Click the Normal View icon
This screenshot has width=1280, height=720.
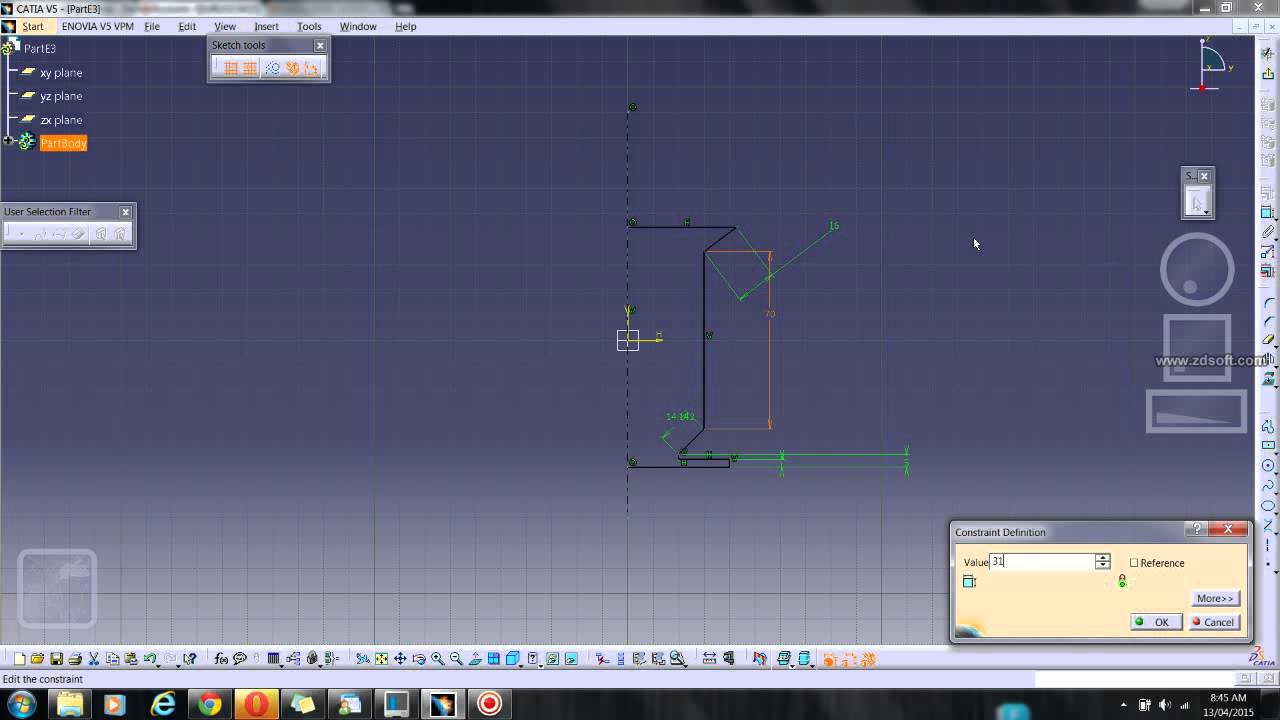(475, 659)
